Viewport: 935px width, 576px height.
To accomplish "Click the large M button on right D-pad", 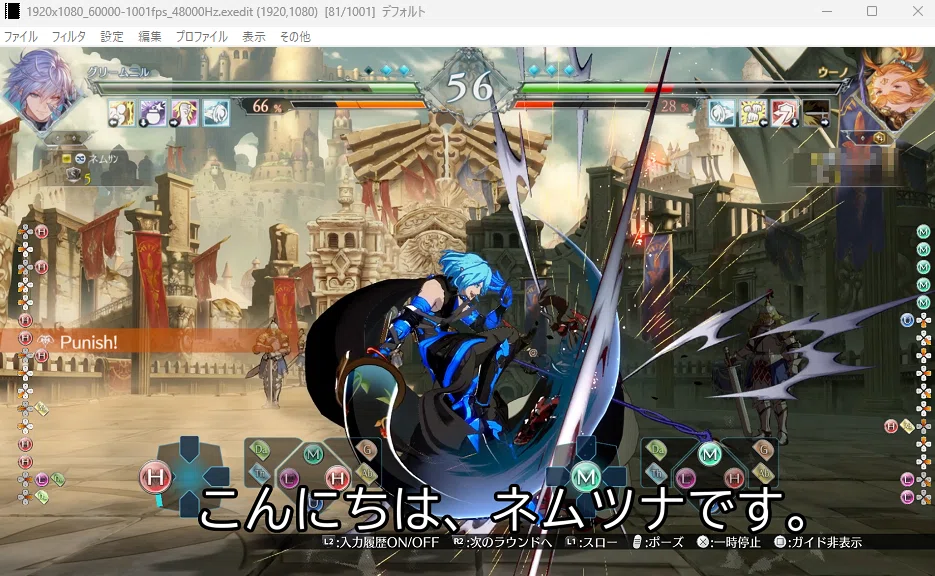I will [x=586, y=477].
